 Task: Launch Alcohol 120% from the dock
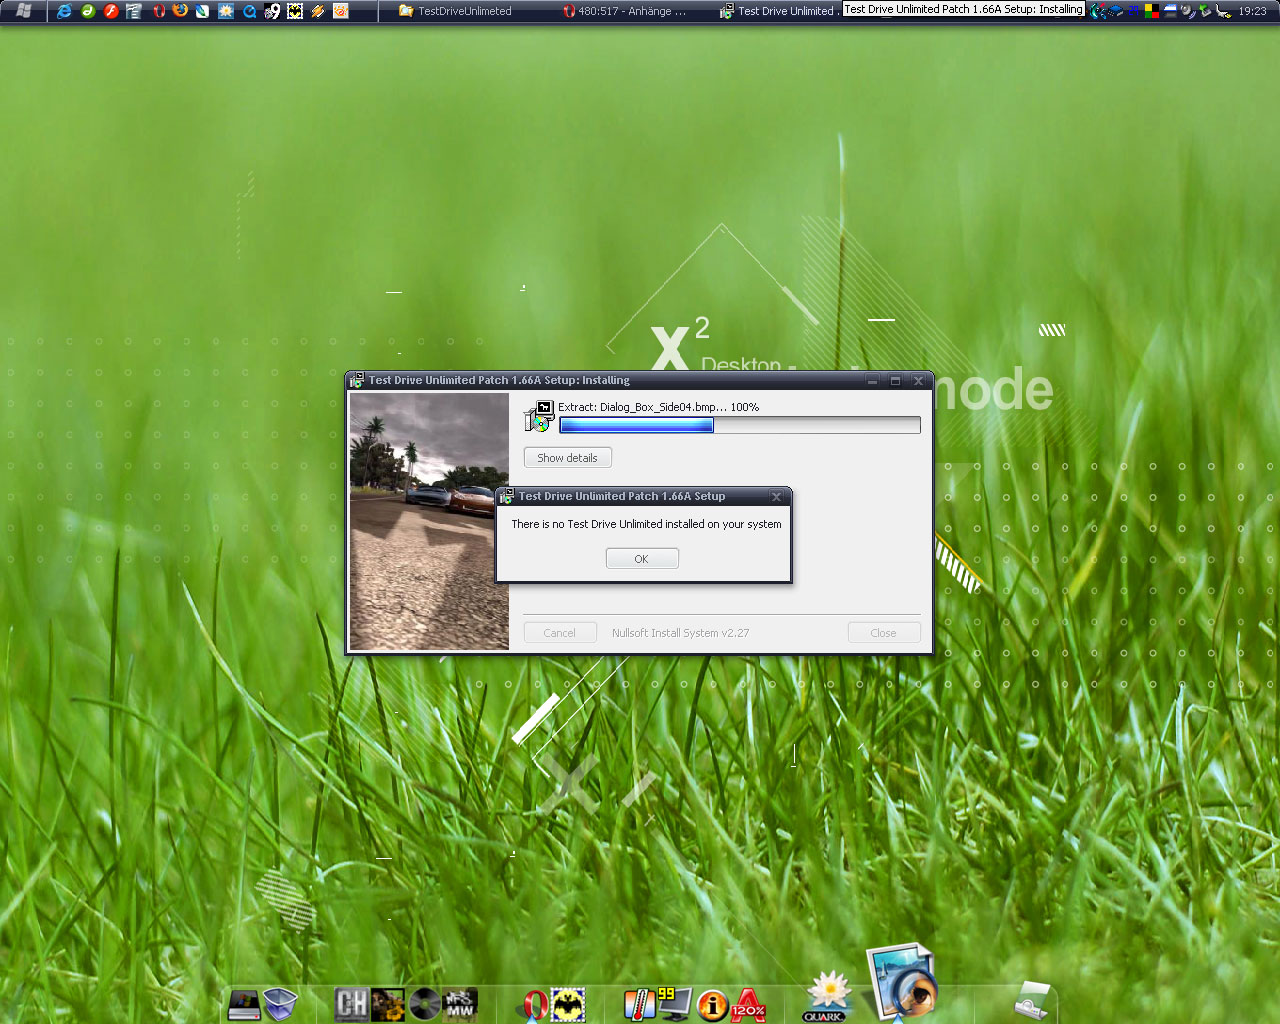click(x=748, y=1005)
